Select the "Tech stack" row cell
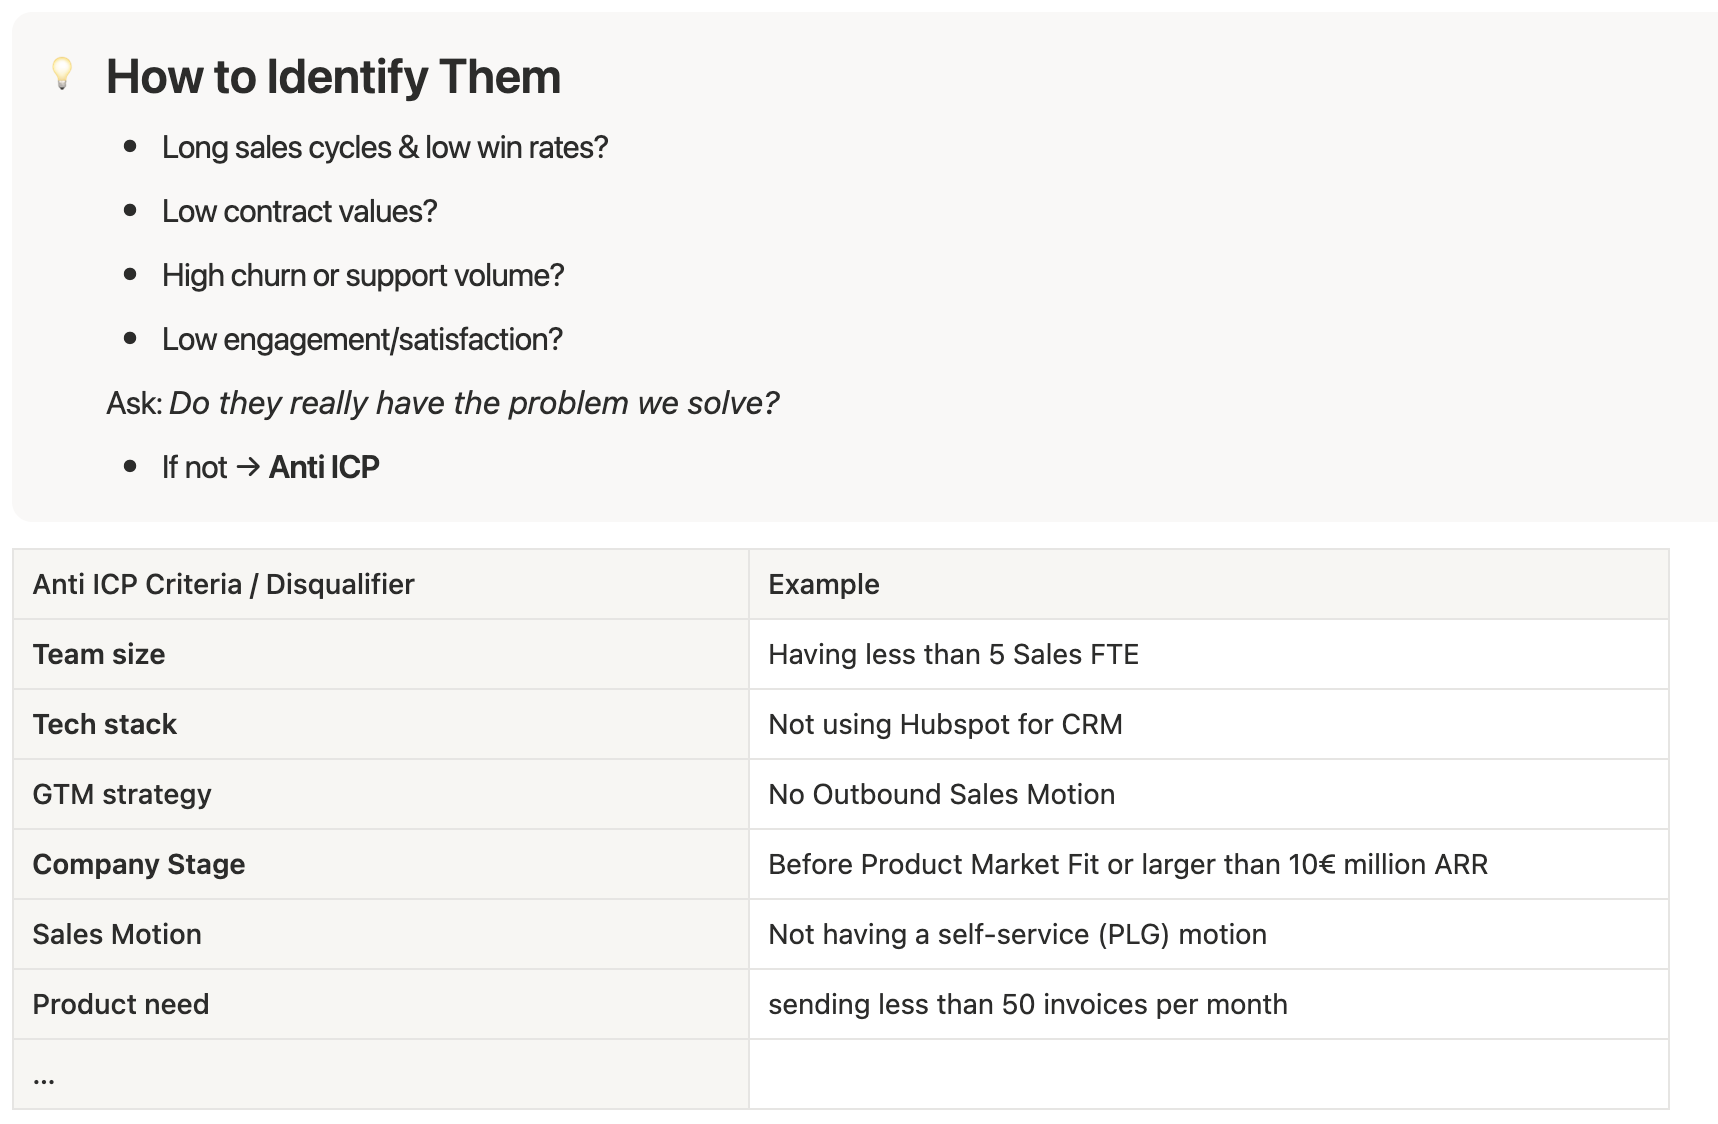Image resolution: width=1718 pixels, height=1124 pixels. pyautogui.click(x=104, y=724)
